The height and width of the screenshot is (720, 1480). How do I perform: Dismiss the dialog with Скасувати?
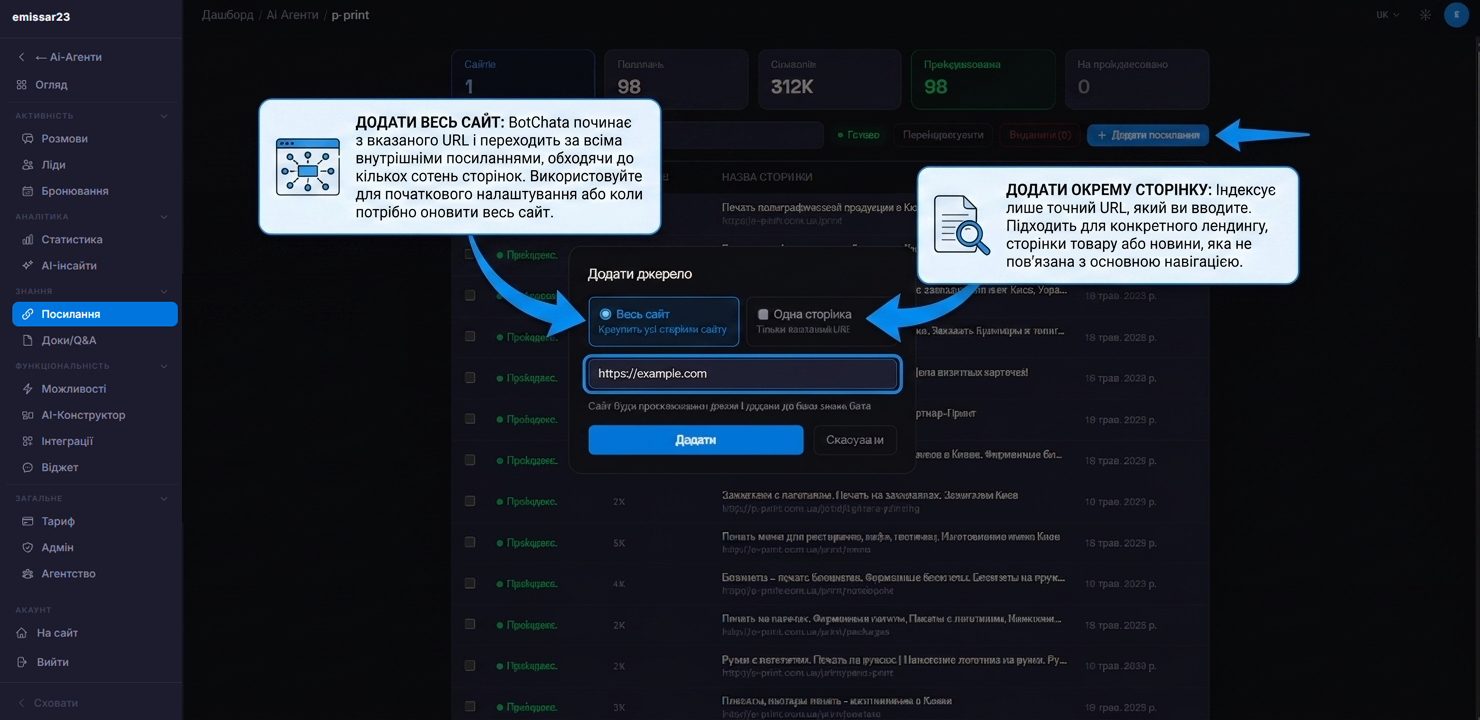(855, 440)
